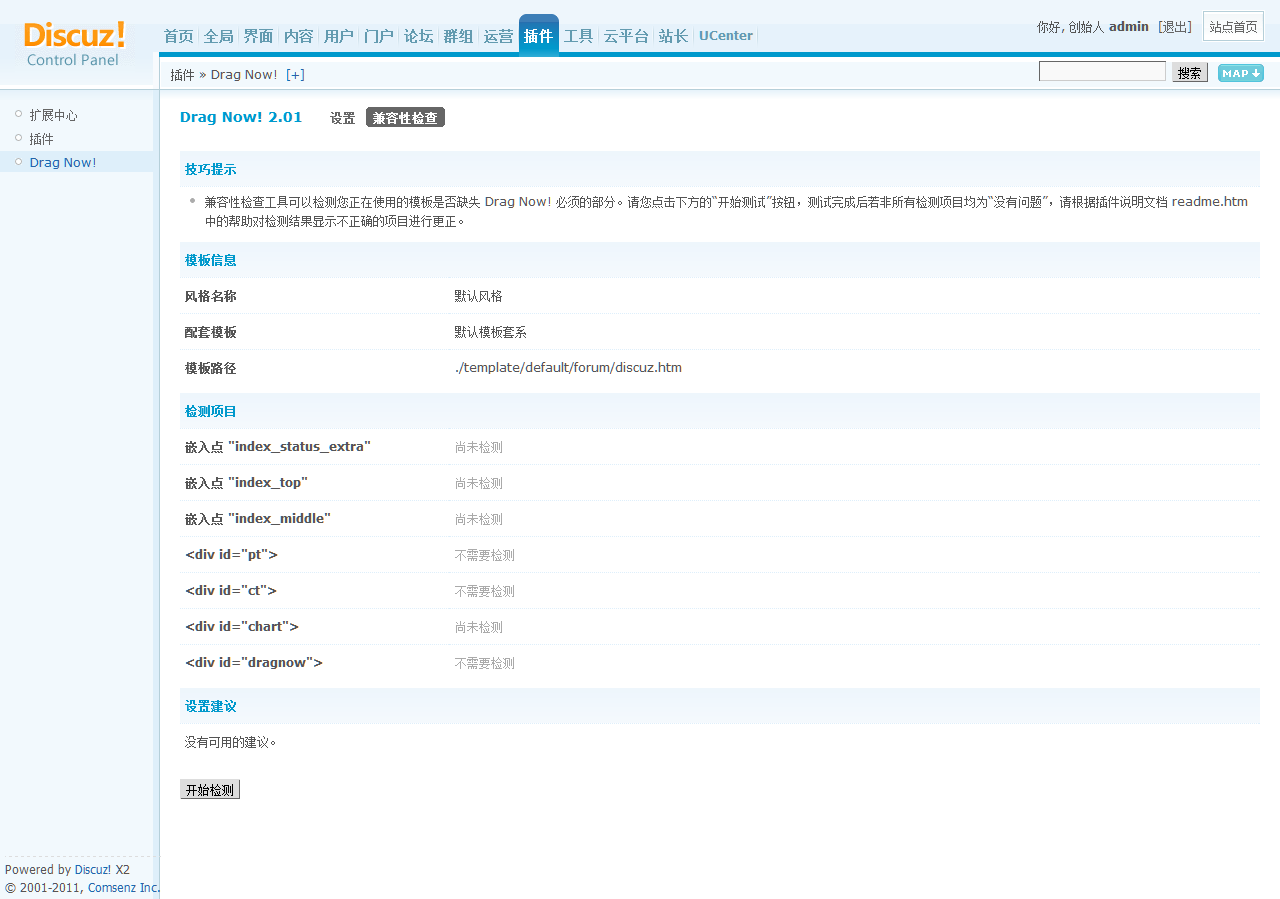
Task: Click the 风格名称 label
Action: pyautogui.click(x=211, y=296)
